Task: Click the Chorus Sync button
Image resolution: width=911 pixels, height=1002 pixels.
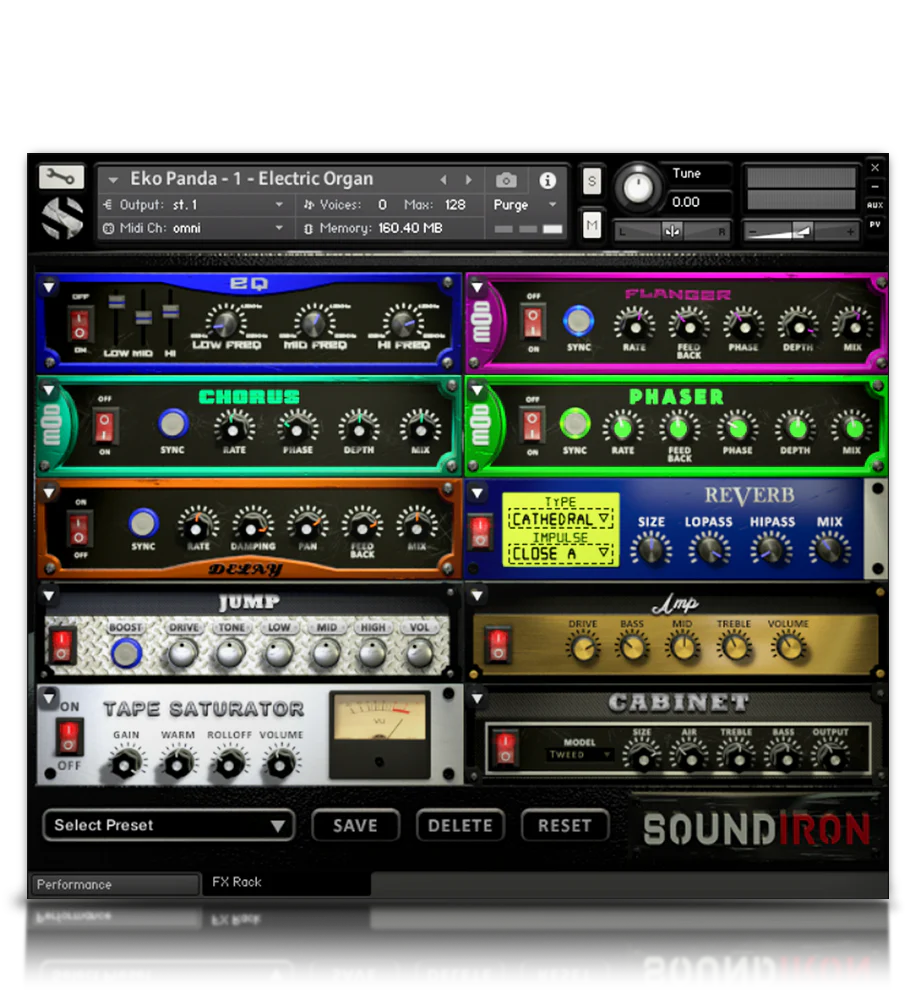Action: click(172, 422)
